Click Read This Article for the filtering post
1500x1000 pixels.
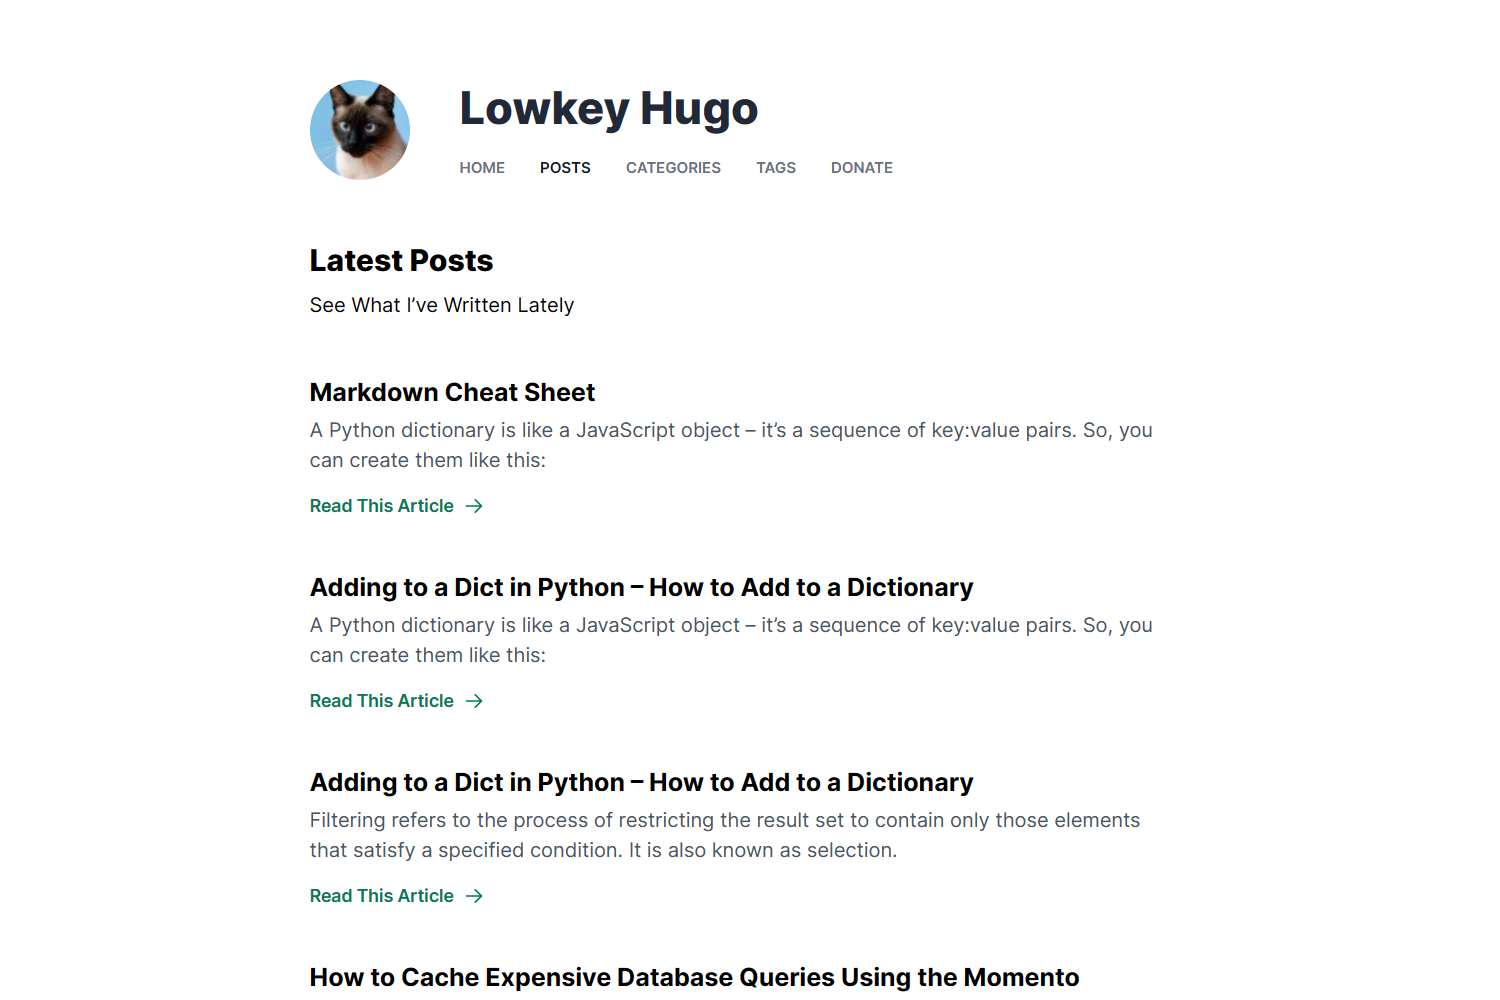click(x=381, y=896)
